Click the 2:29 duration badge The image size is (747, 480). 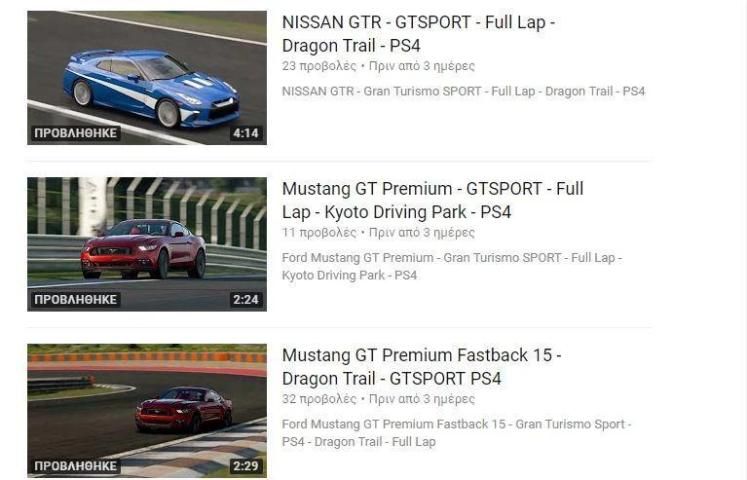(x=246, y=466)
